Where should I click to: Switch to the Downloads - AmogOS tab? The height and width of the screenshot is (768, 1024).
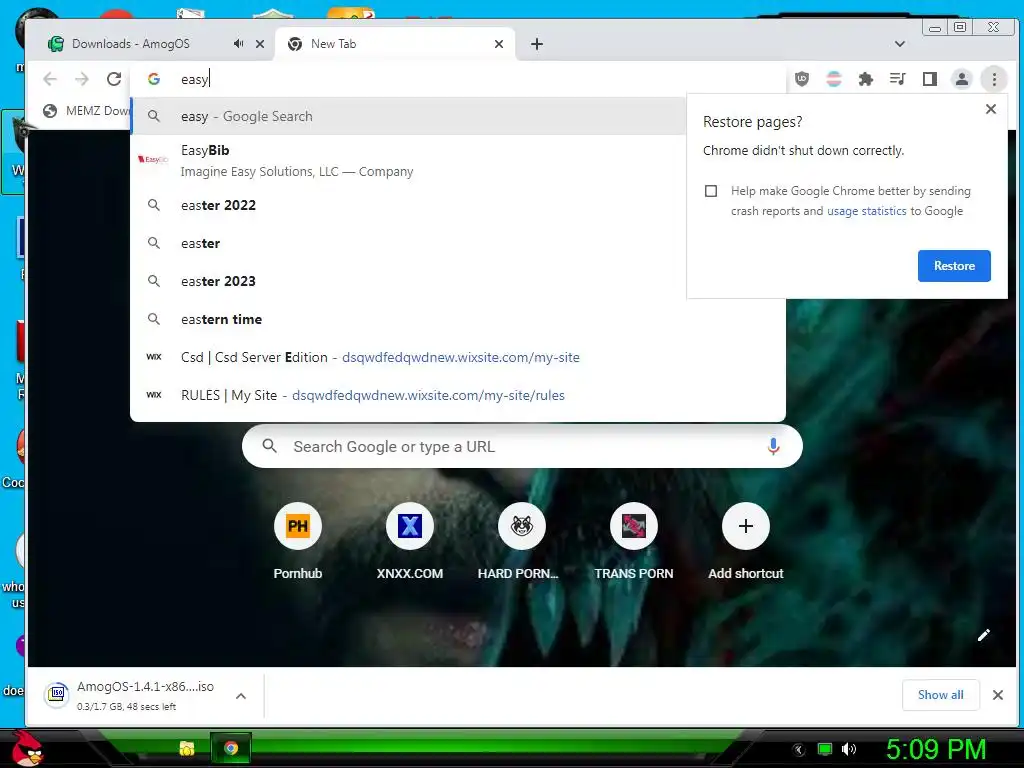click(131, 44)
